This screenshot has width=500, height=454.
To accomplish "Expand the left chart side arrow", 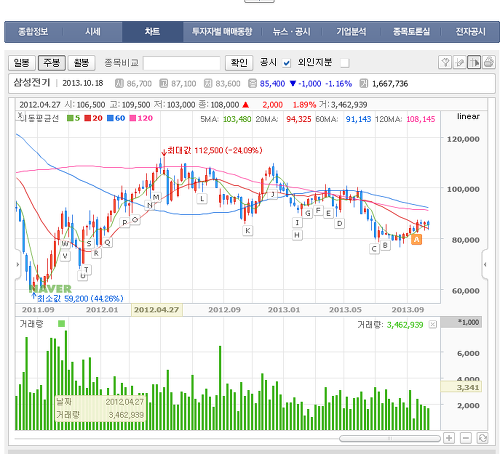I will coord(18,265).
